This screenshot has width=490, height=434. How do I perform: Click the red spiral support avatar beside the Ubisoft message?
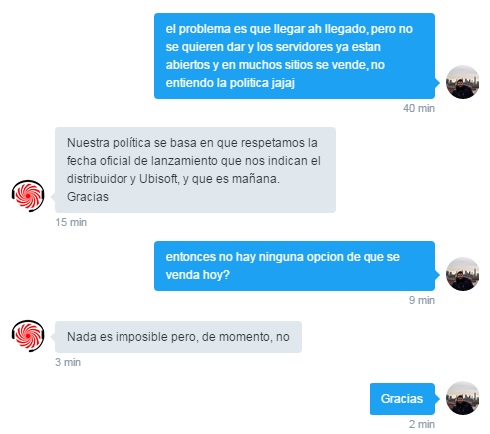(28, 196)
